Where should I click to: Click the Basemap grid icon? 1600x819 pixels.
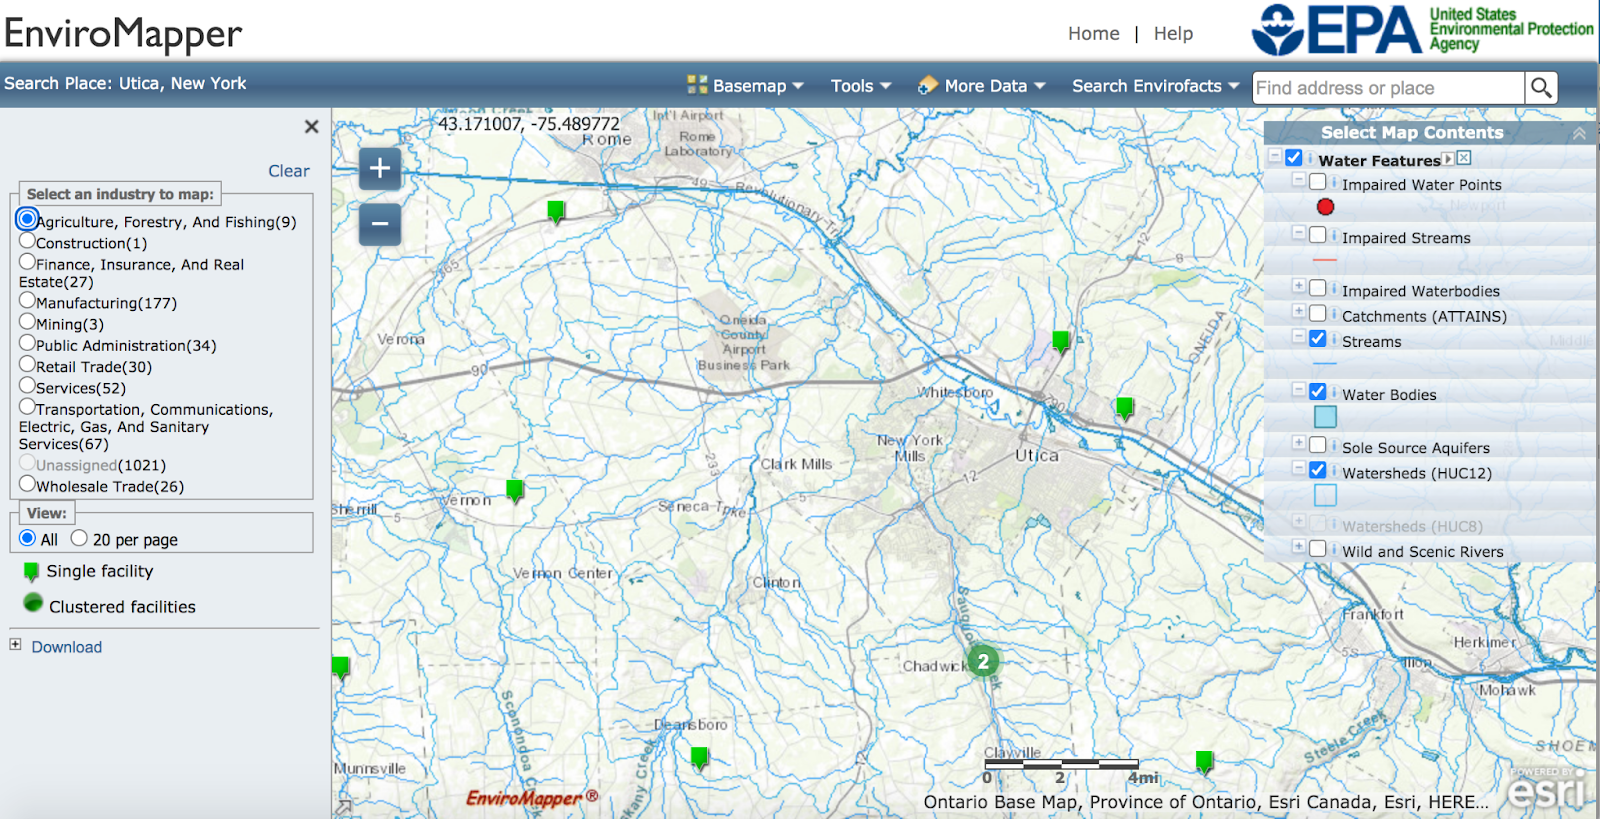(697, 85)
